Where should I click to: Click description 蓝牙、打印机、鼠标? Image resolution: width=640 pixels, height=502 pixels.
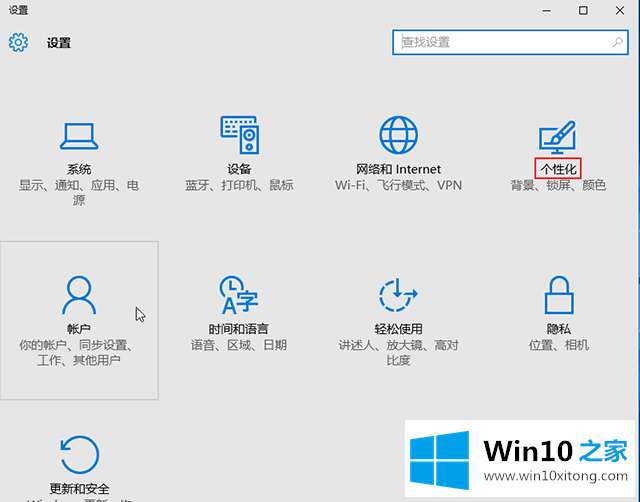(239, 185)
